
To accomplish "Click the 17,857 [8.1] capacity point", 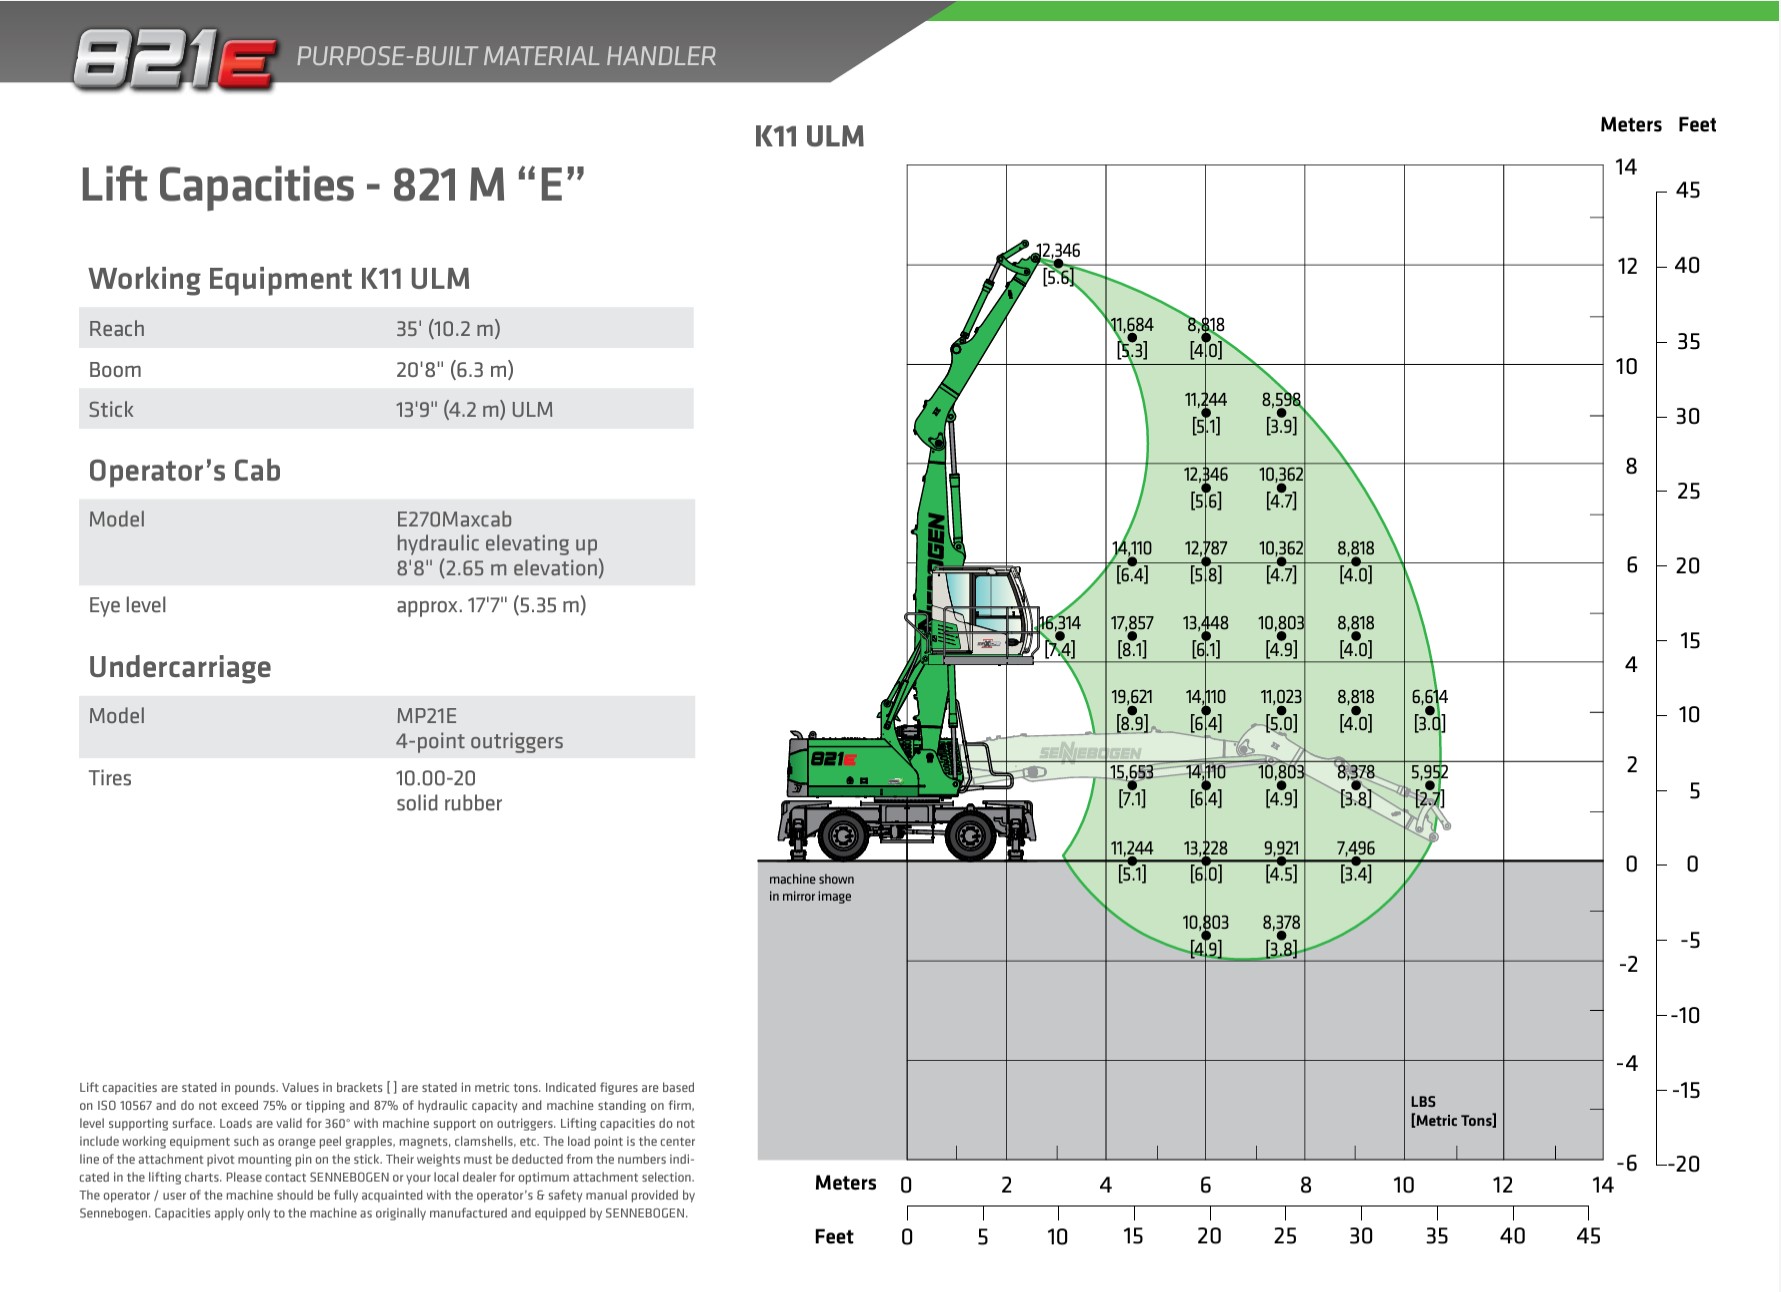I will pos(1132,636).
